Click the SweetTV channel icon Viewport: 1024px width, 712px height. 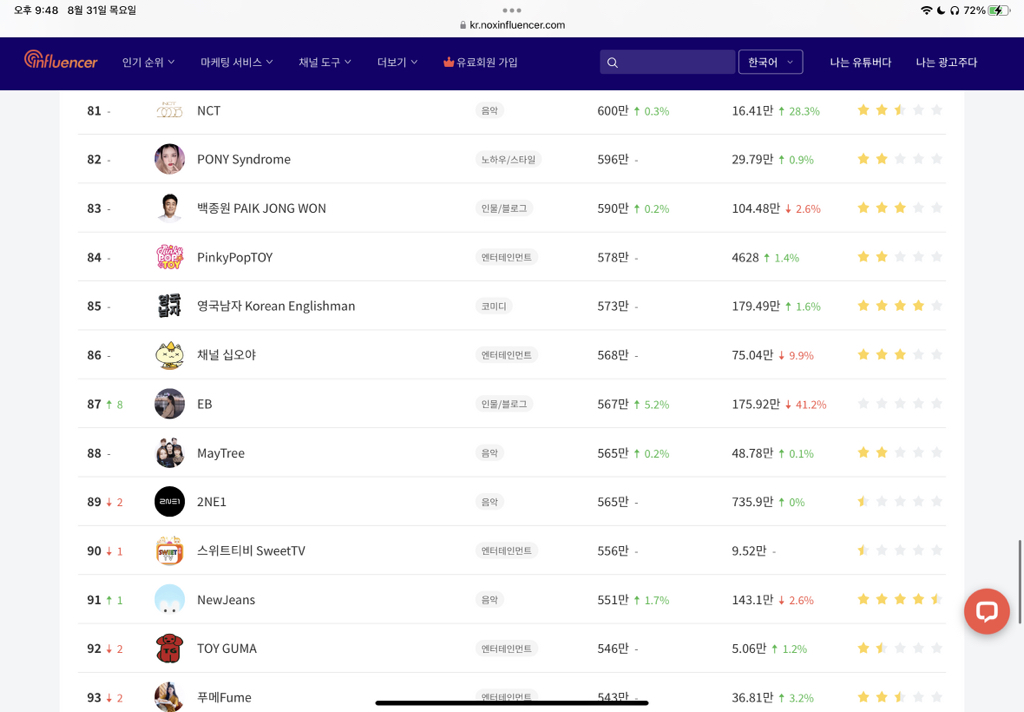coord(169,551)
